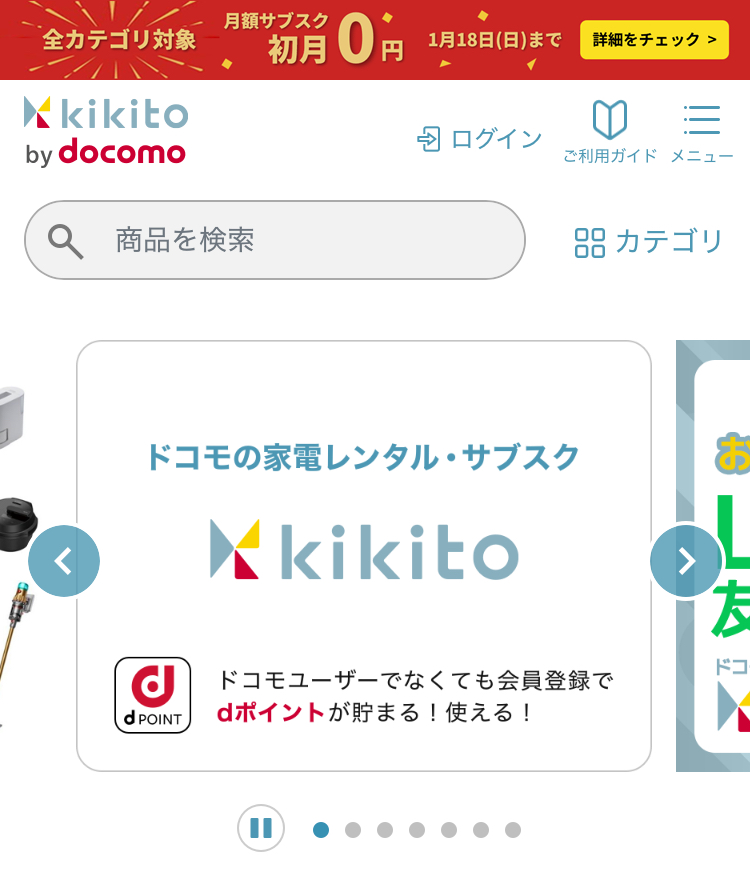Open the partially visible LINE friend banner
Screen dimensions: 750x883
pos(713,556)
